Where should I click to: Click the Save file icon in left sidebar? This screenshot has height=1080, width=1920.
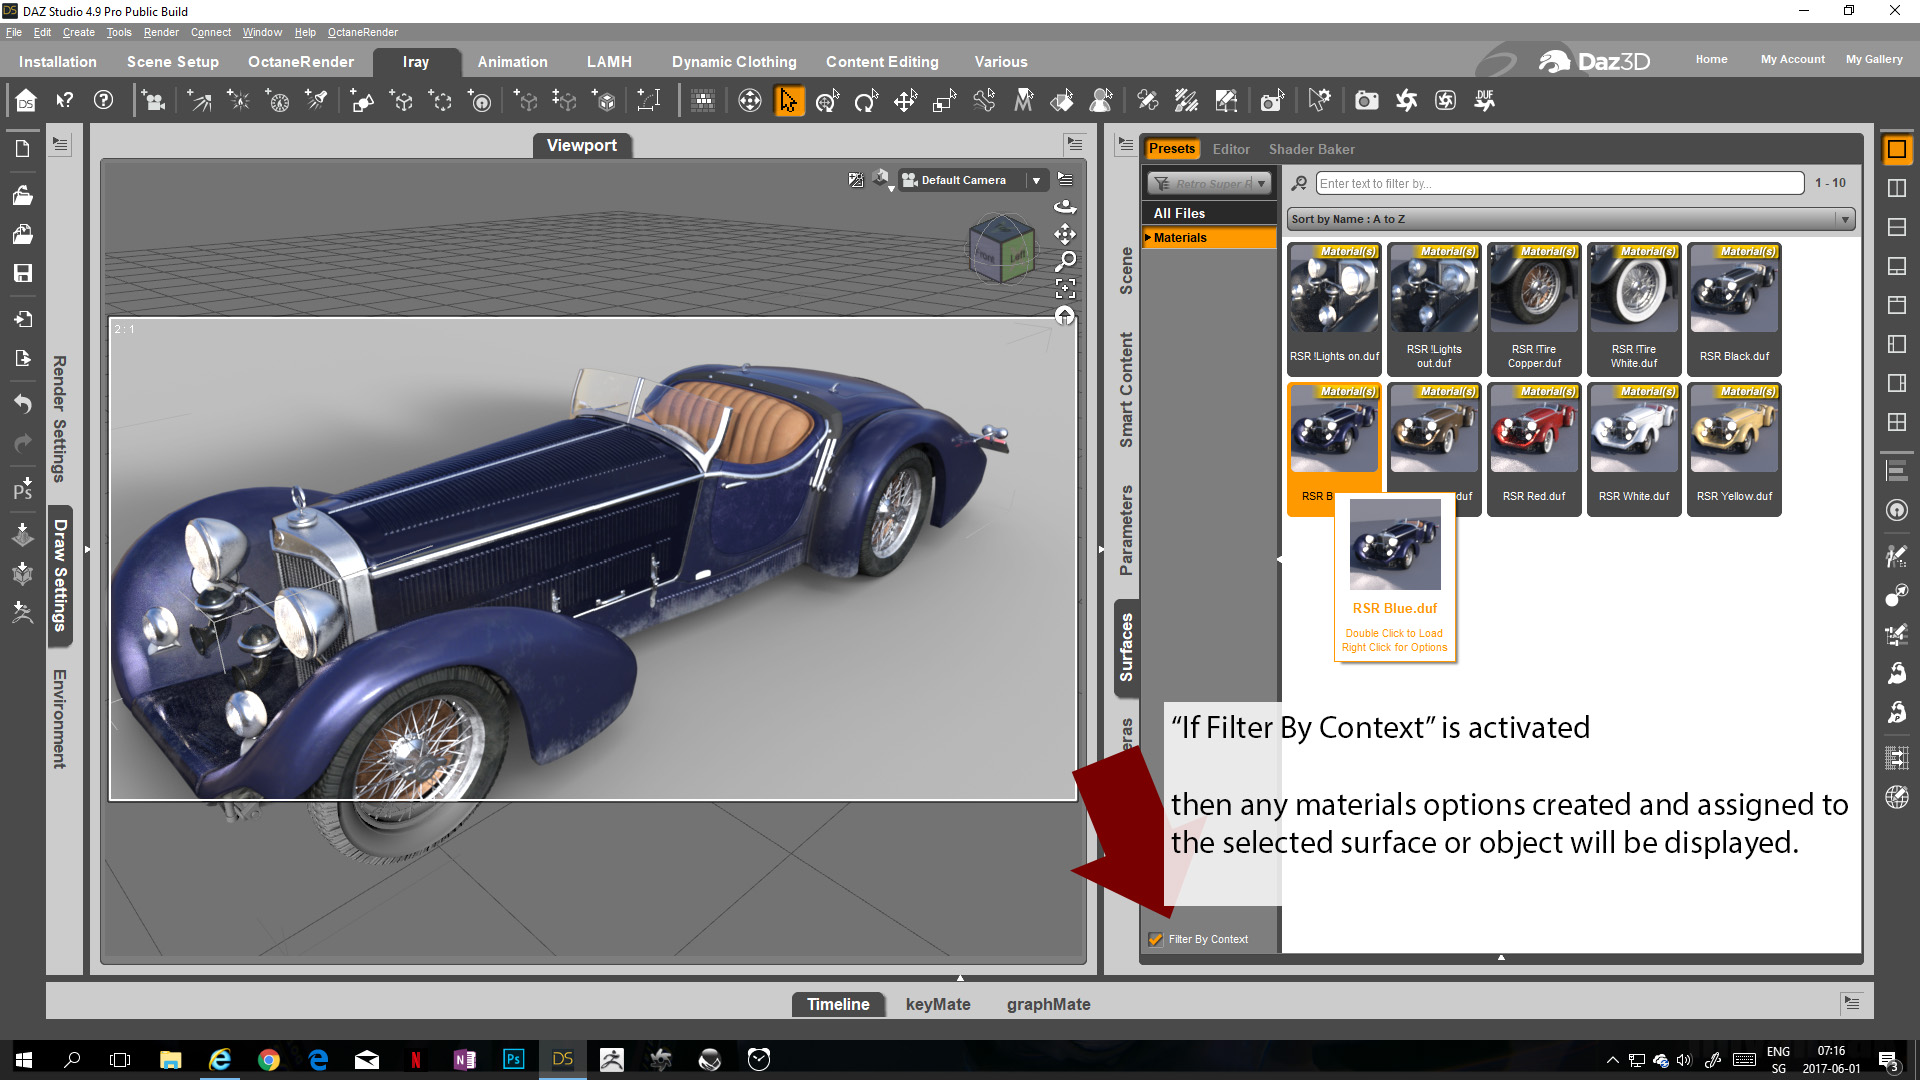[x=22, y=273]
